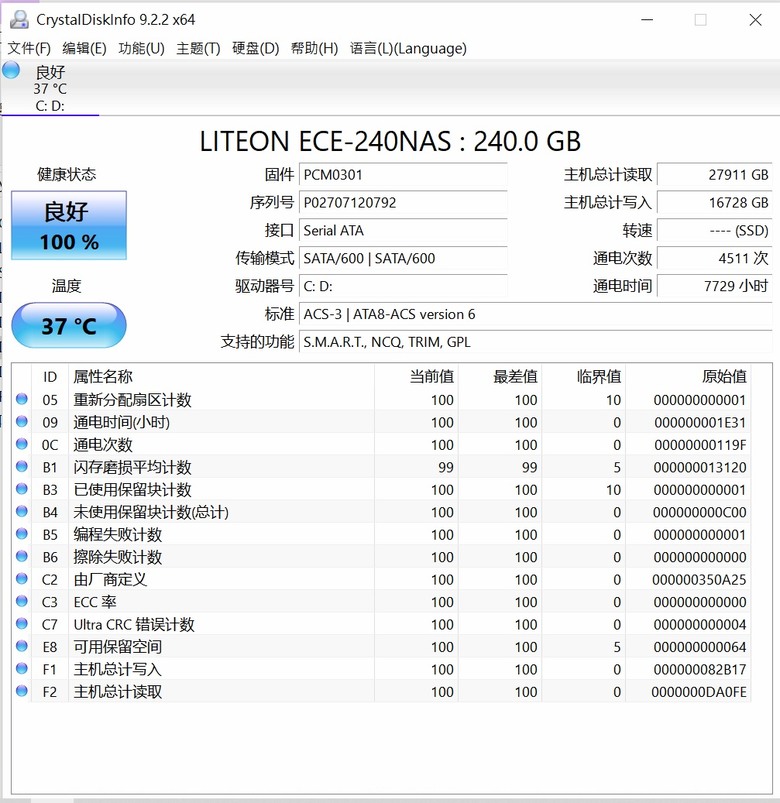Image resolution: width=780 pixels, height=803 pixels.
Task: Click the 接口 field showing Serial ATA
Action: [x=403, y=230]
